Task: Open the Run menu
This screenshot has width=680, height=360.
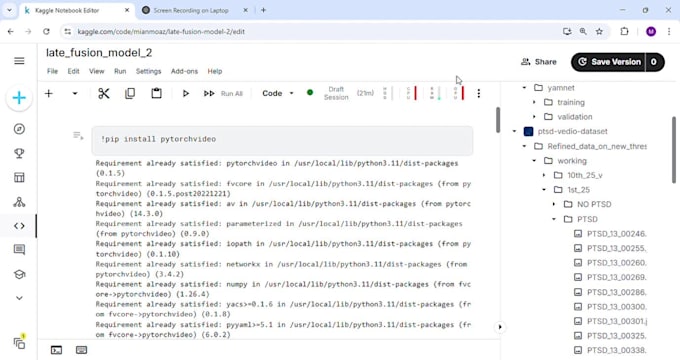Action: (120, 71)
